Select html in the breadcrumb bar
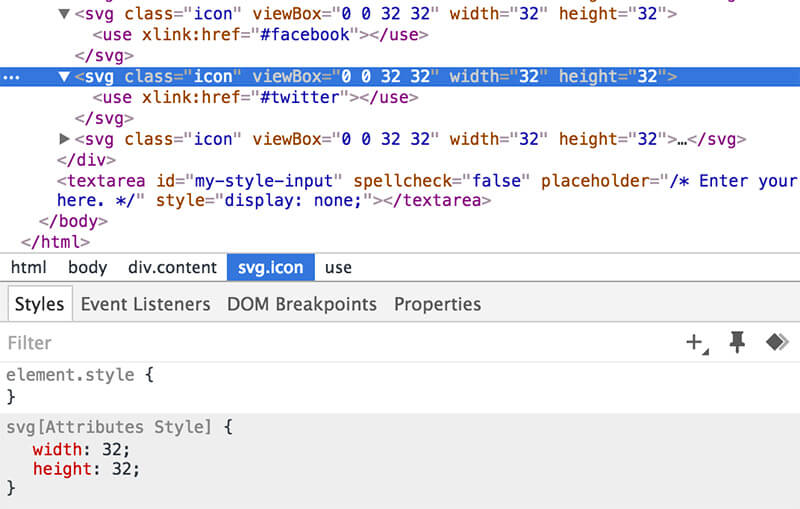The image size is (800, 509). (28, 267)
